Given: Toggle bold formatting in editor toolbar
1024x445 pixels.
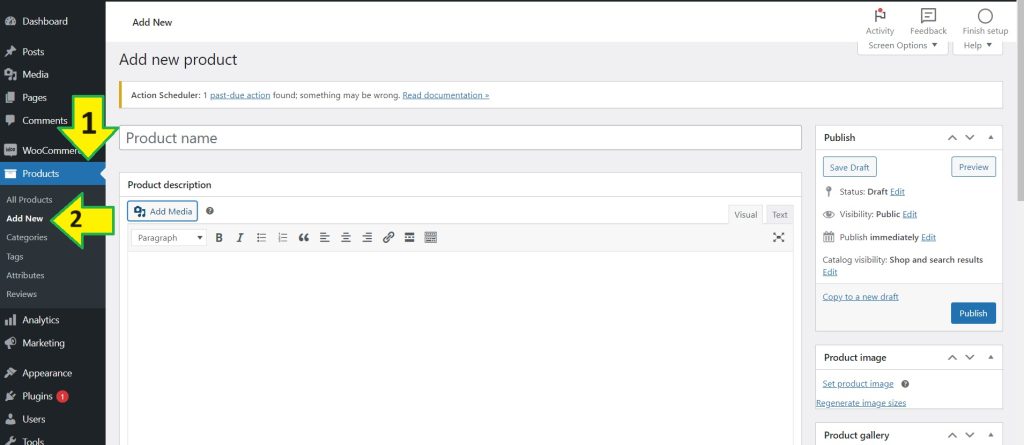Looking at the screenshot, I should pyautogui.click(x=219, y=238).
